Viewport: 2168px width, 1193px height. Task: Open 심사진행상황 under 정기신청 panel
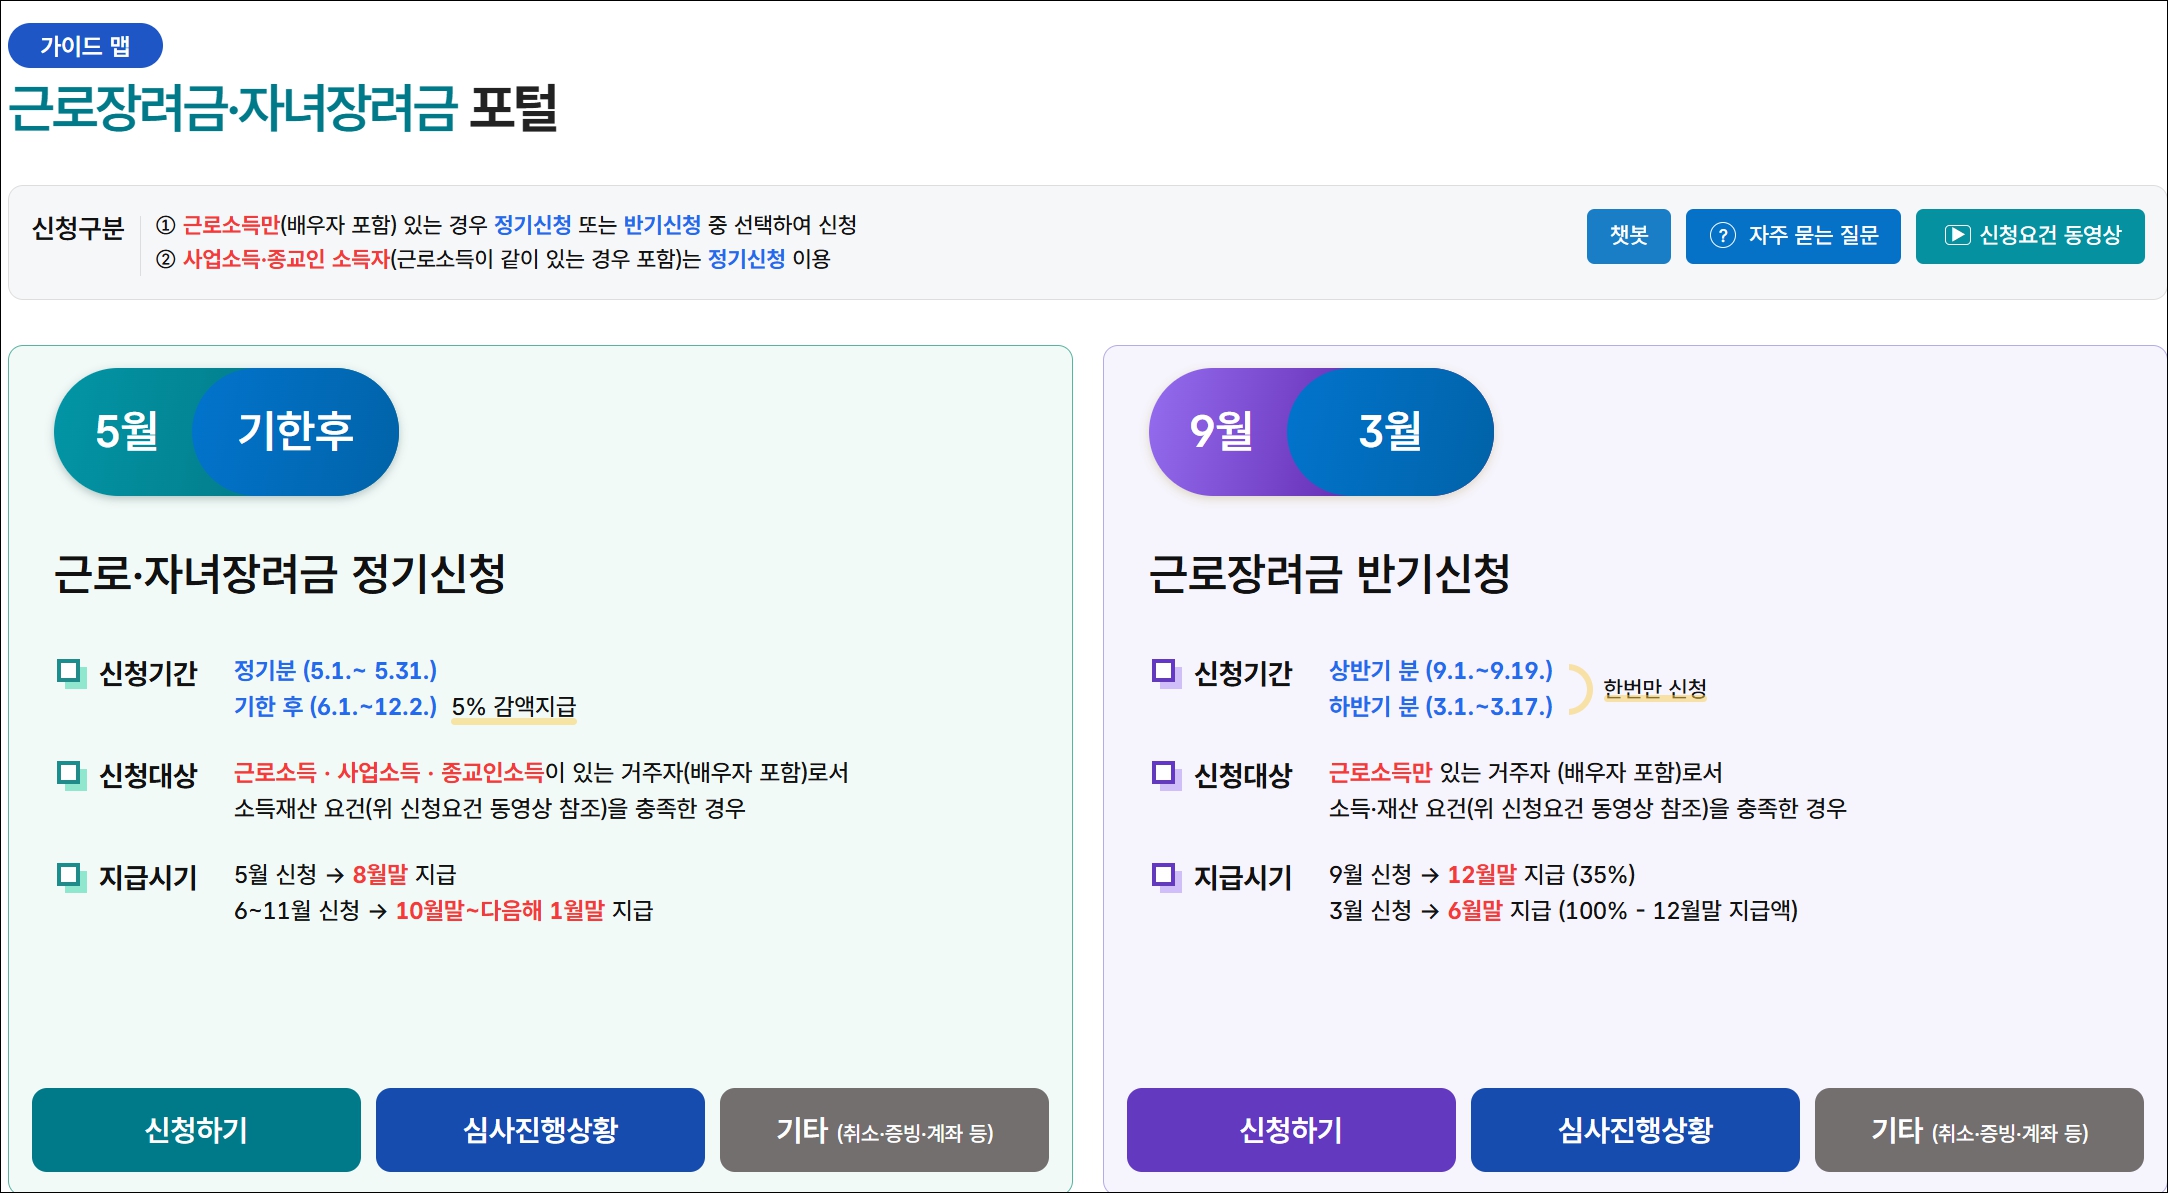click(x=540, y=1130)
